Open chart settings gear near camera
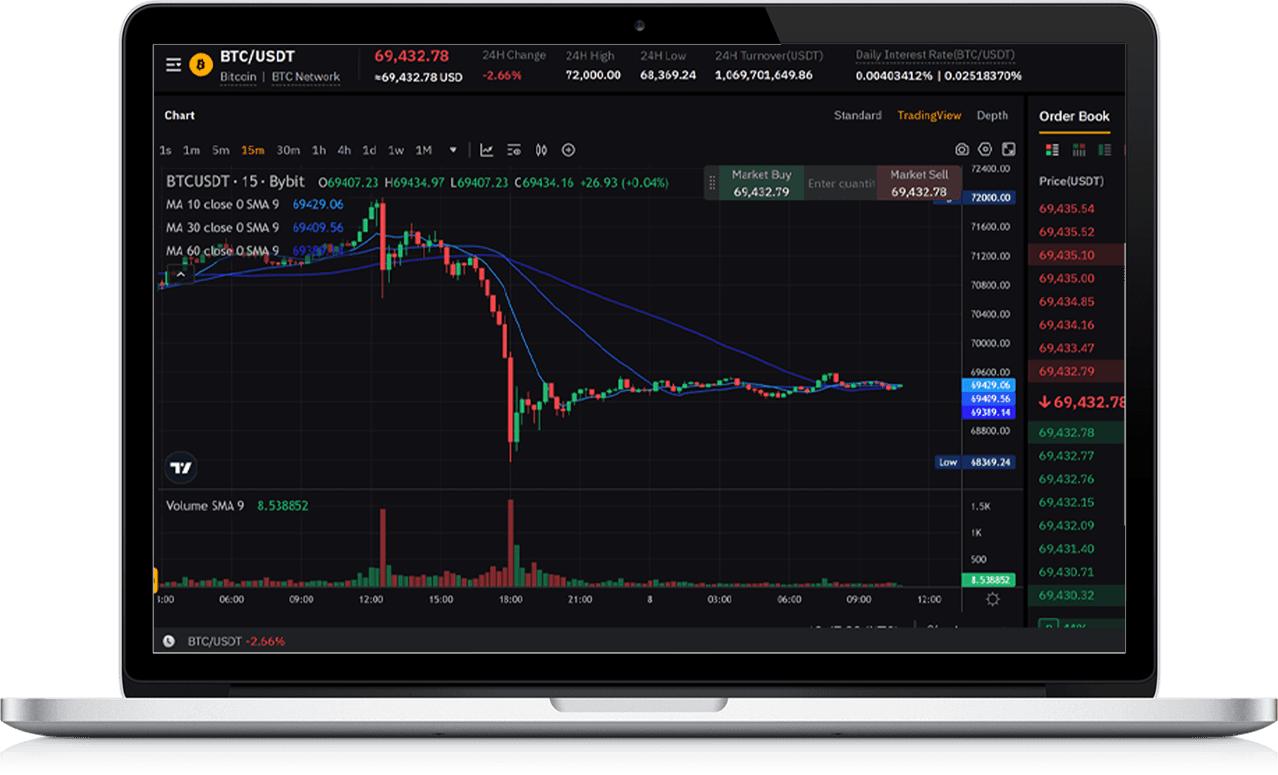This screenshot has height=775, width=1278. click(985, 150)
